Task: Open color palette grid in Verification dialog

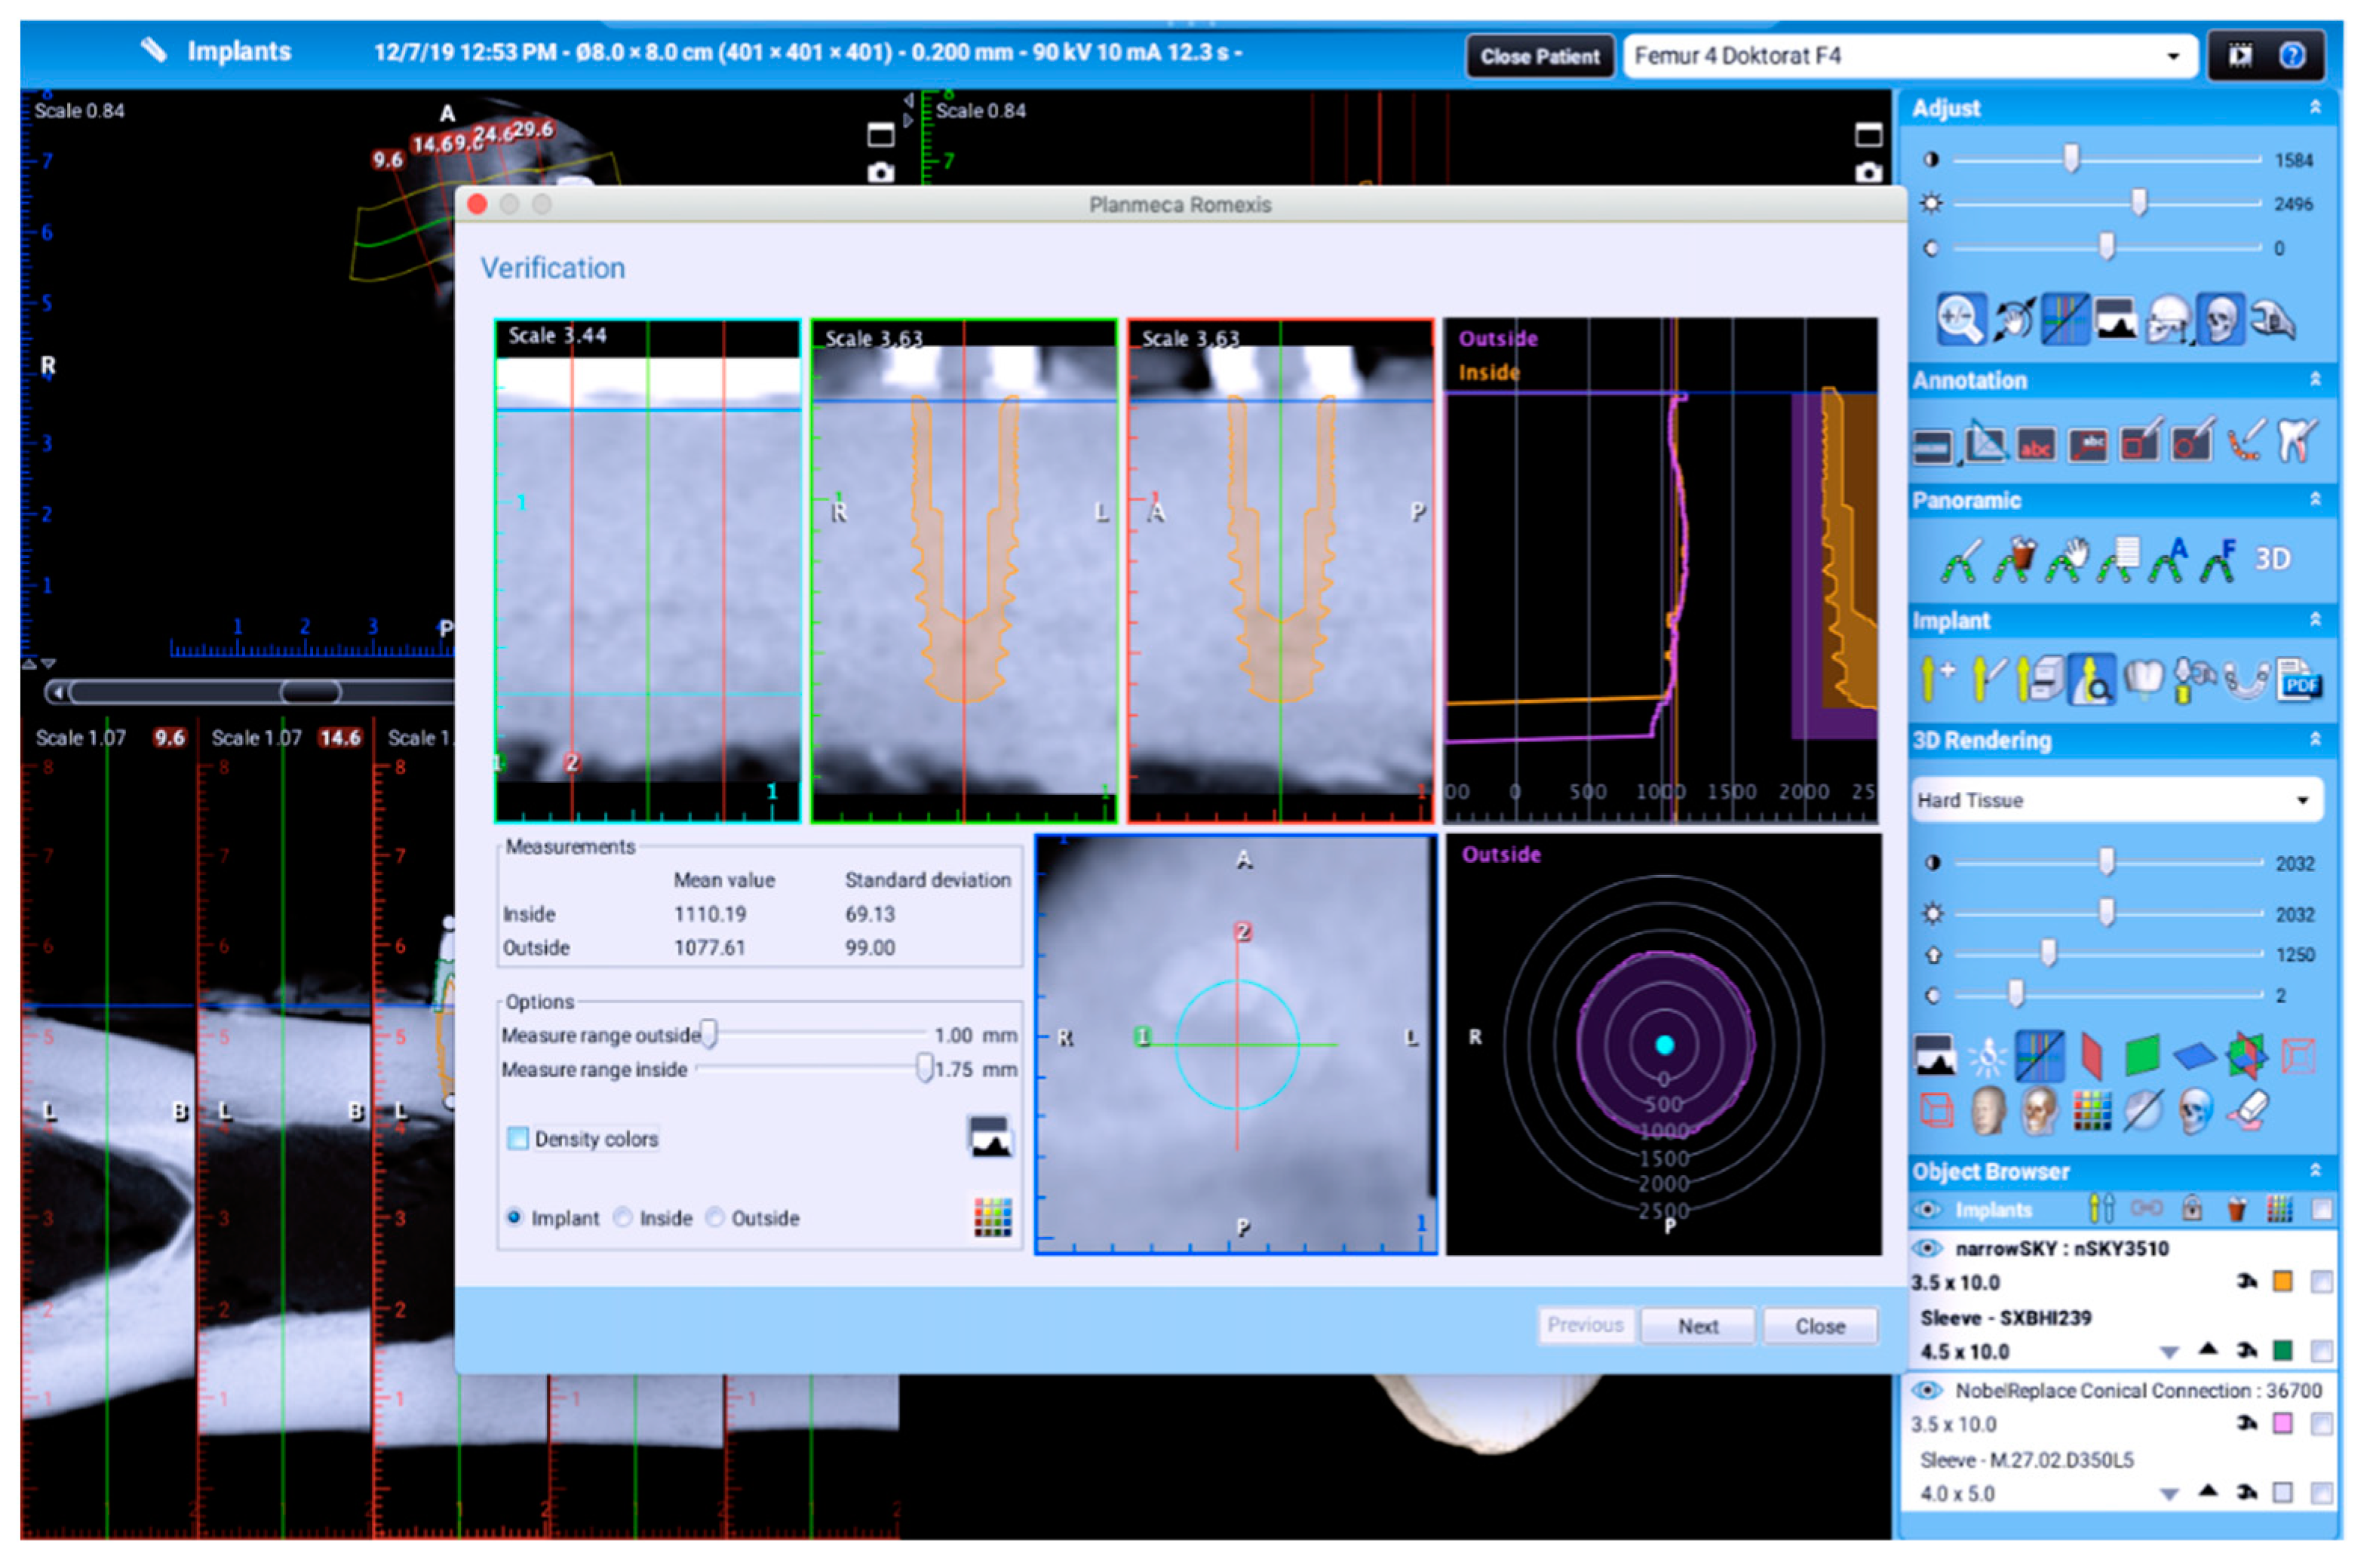Action: click(993, 1217)
